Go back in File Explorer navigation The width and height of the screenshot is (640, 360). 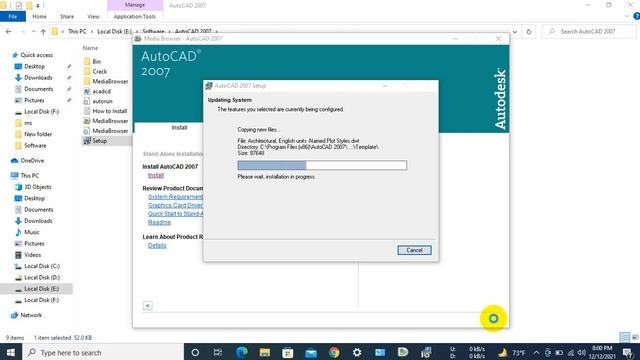(x=9, y=31)
